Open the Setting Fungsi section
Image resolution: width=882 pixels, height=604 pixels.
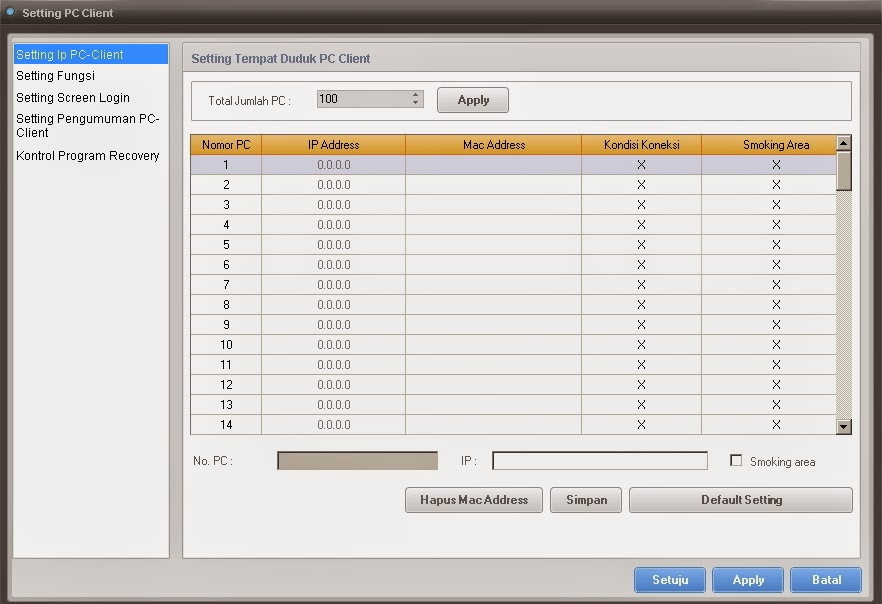(55, 75)
